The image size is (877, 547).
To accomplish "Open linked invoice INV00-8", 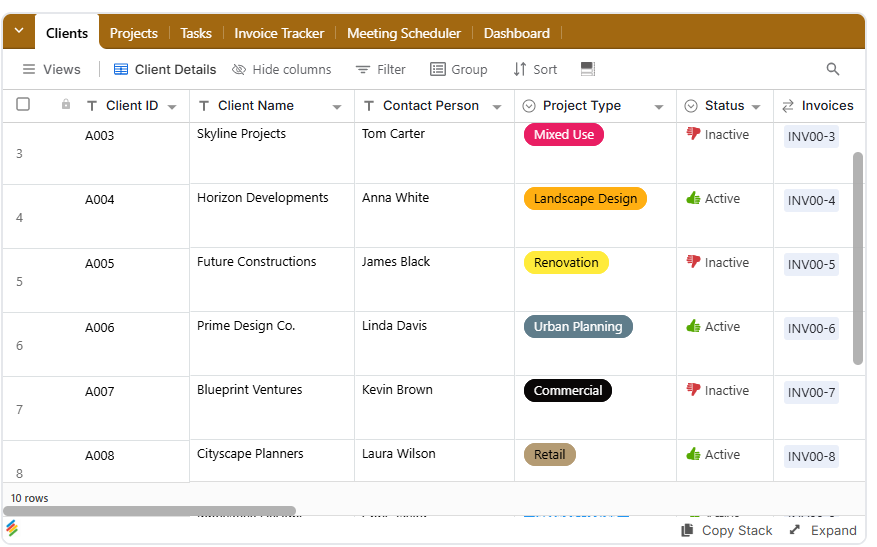I will pos(812,456).
